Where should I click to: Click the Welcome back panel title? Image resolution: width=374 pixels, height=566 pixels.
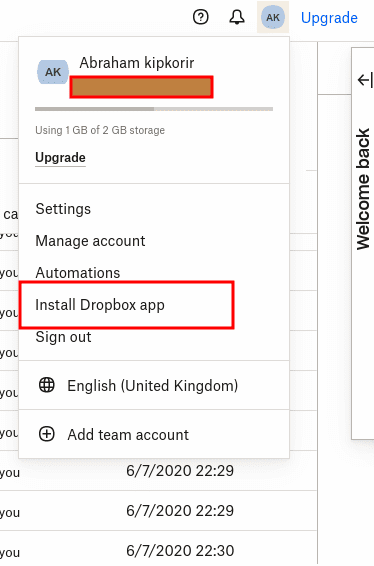[x=363, y=189]
